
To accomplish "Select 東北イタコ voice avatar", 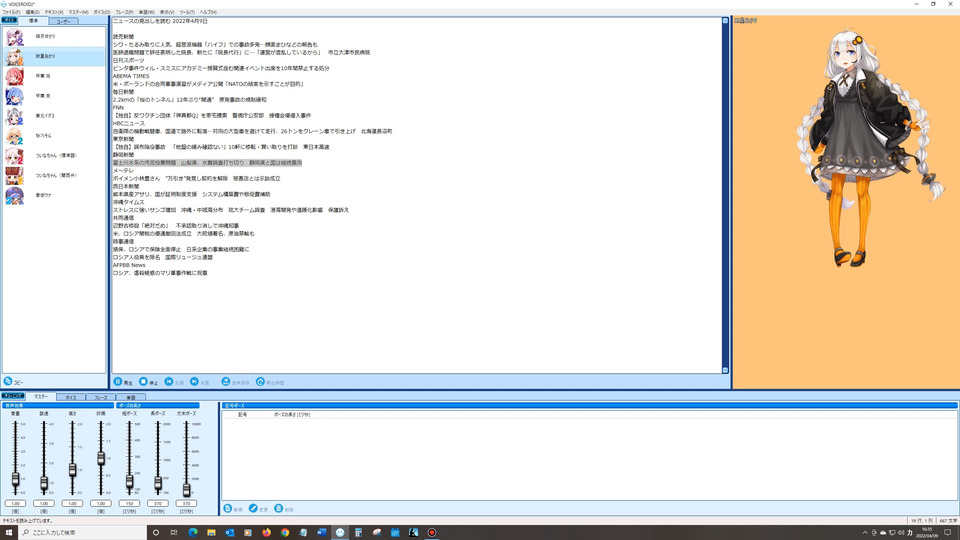I will [15, 116].
